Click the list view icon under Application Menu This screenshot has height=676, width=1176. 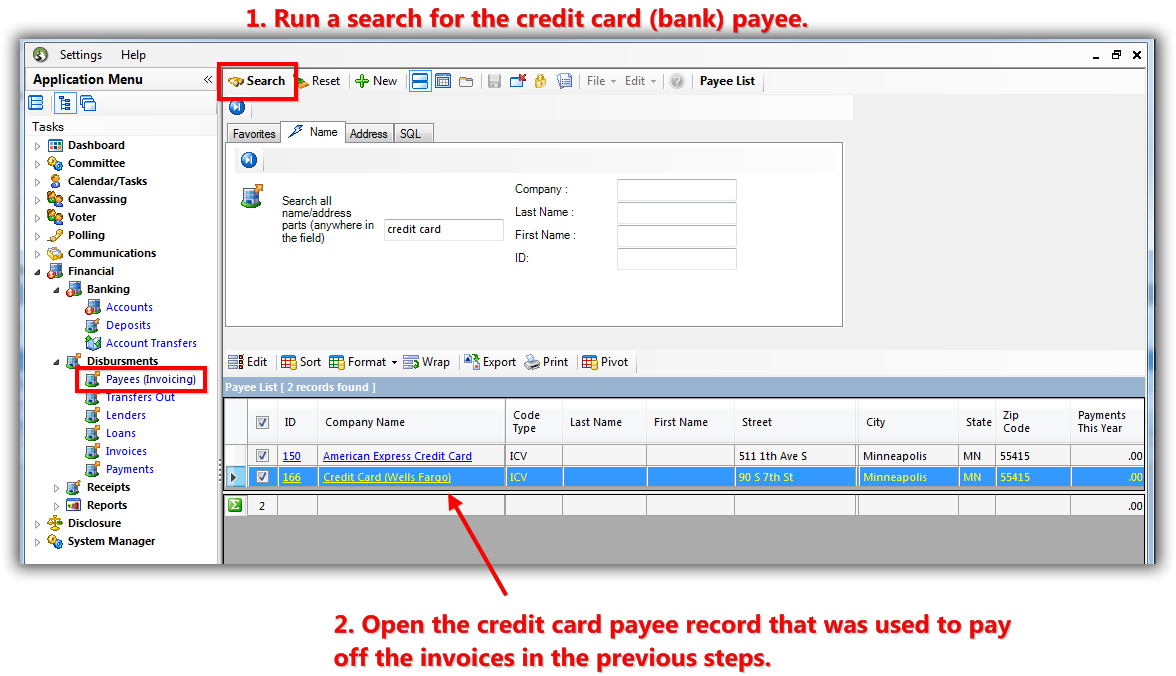[x=36, y=103]
